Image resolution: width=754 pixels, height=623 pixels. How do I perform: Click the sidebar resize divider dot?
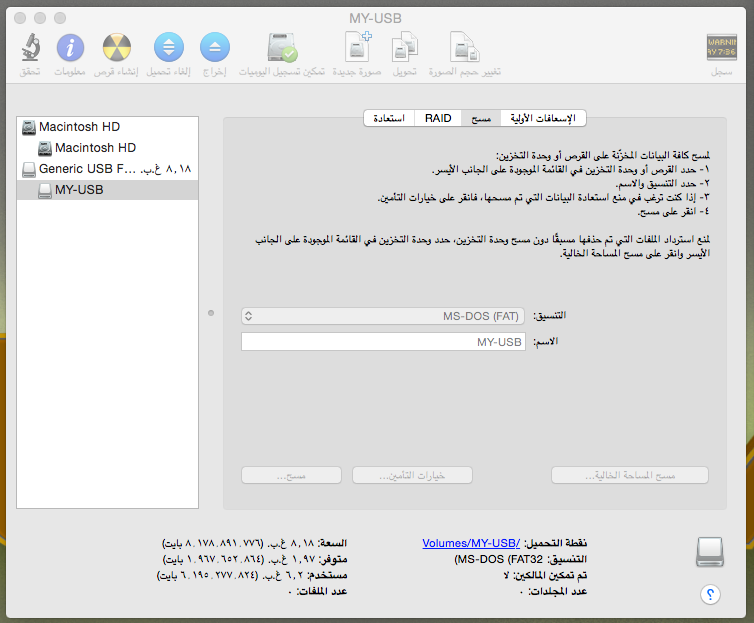(x=211, y=313)
